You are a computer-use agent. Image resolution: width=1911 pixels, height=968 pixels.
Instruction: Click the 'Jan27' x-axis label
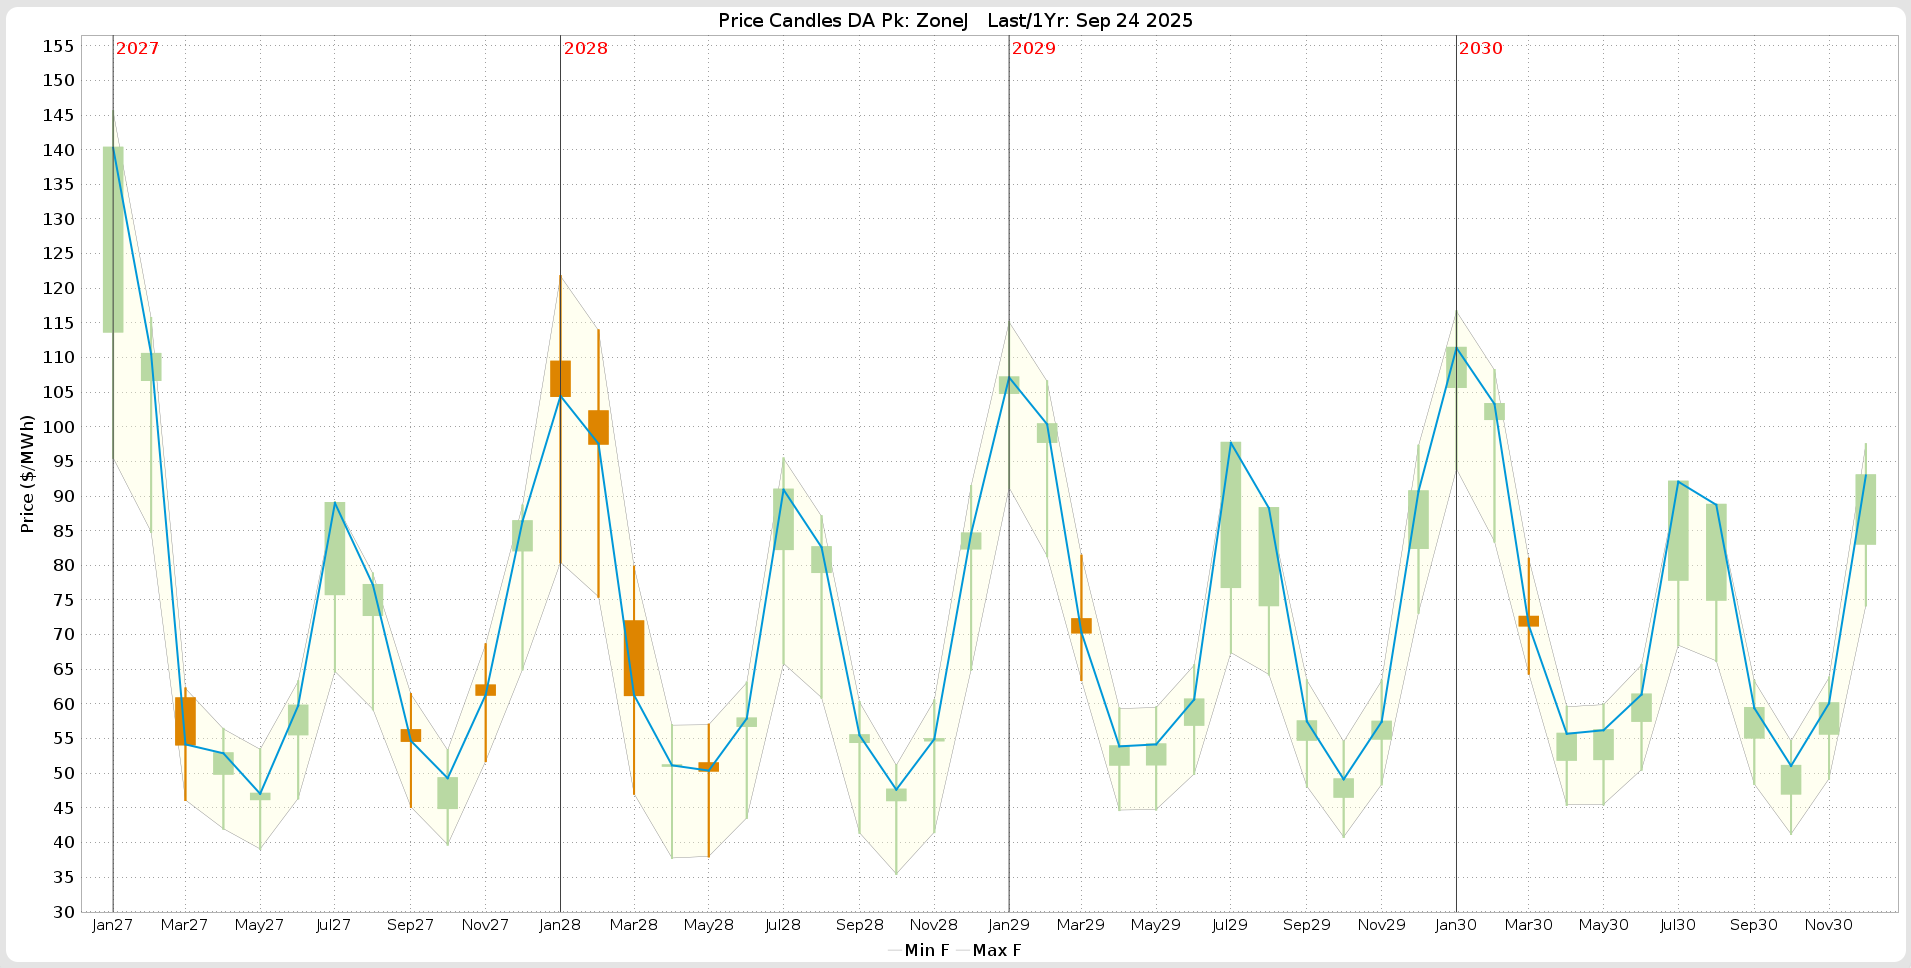(112, 925)
